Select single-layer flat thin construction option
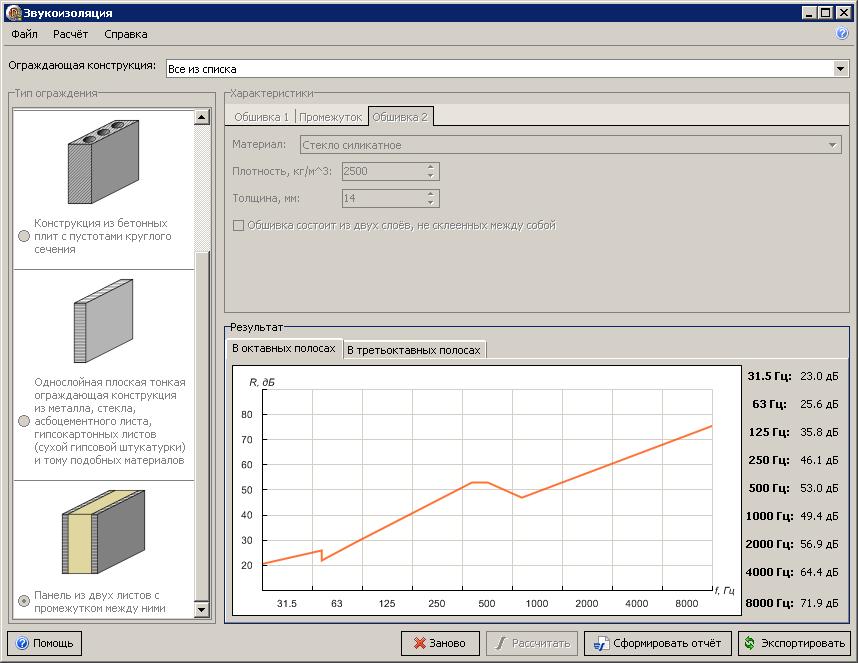The image size is (858, 663). pyautogui.click(x=24, y=421)
